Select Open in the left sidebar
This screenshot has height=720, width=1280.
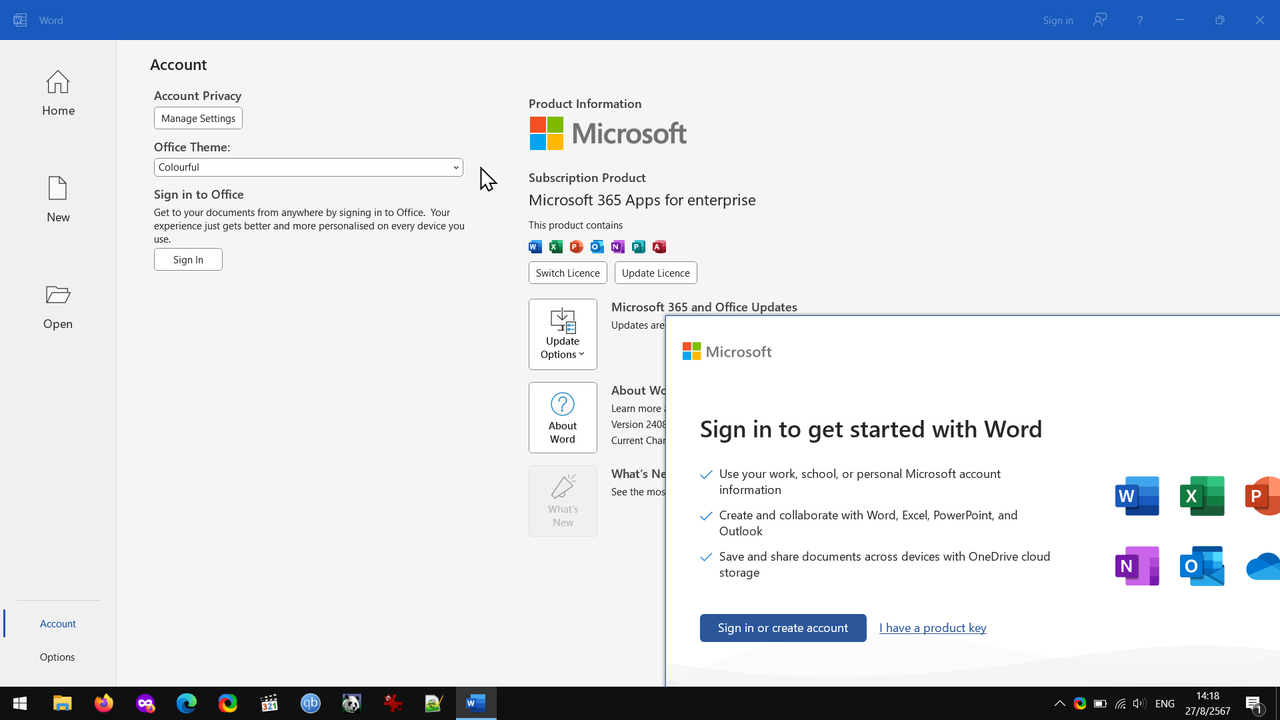(x=58, y=307)
